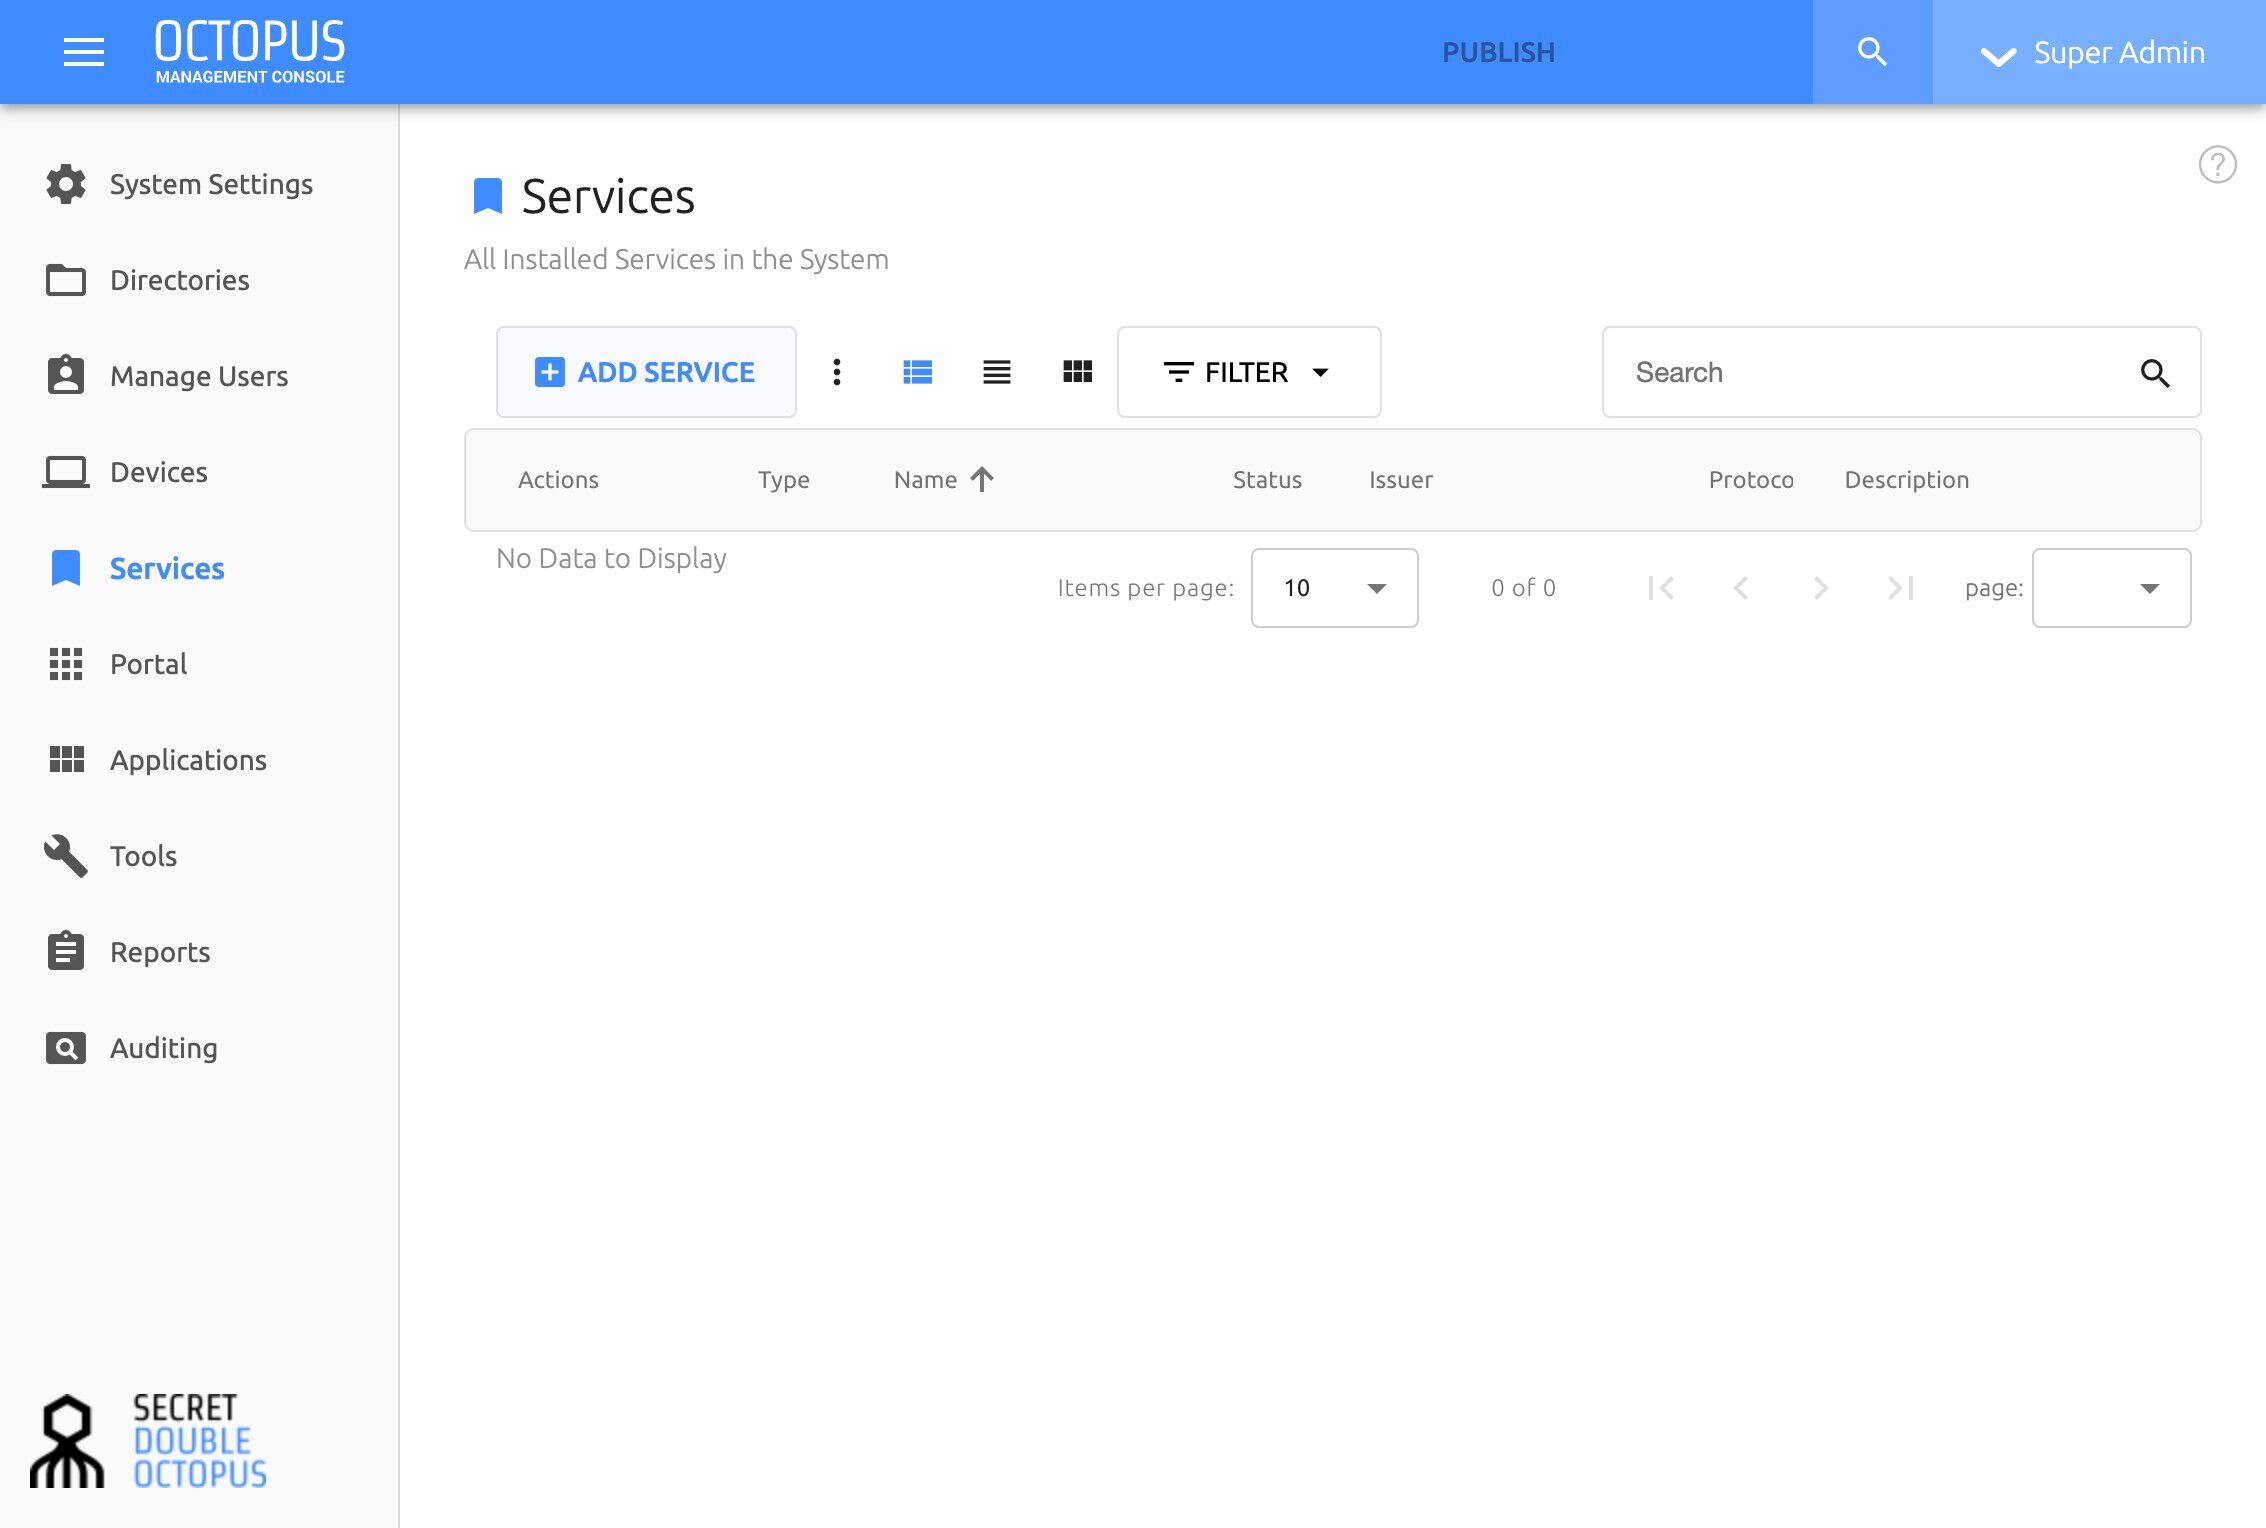The width and height of the screenshot is (2266, 1528).
Task: Go to next page of results
Action: click(x=1821, y=588)
